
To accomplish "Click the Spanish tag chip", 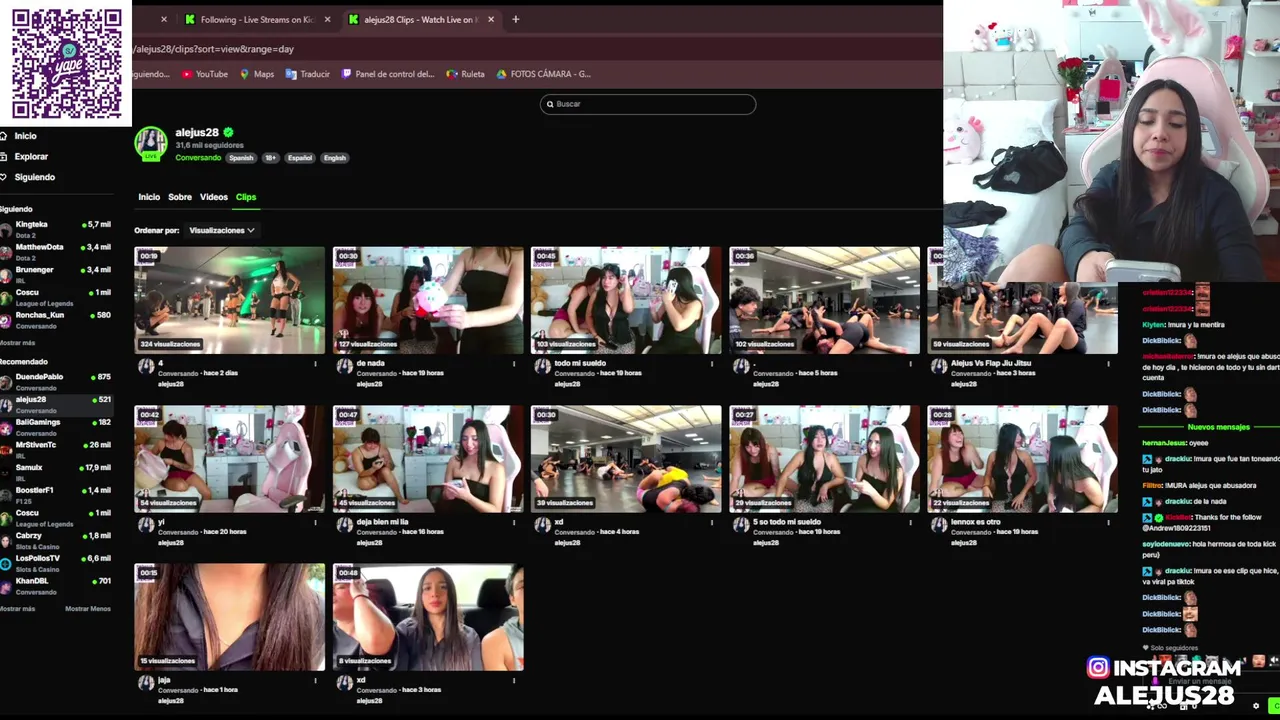I will tap(241, 158).
